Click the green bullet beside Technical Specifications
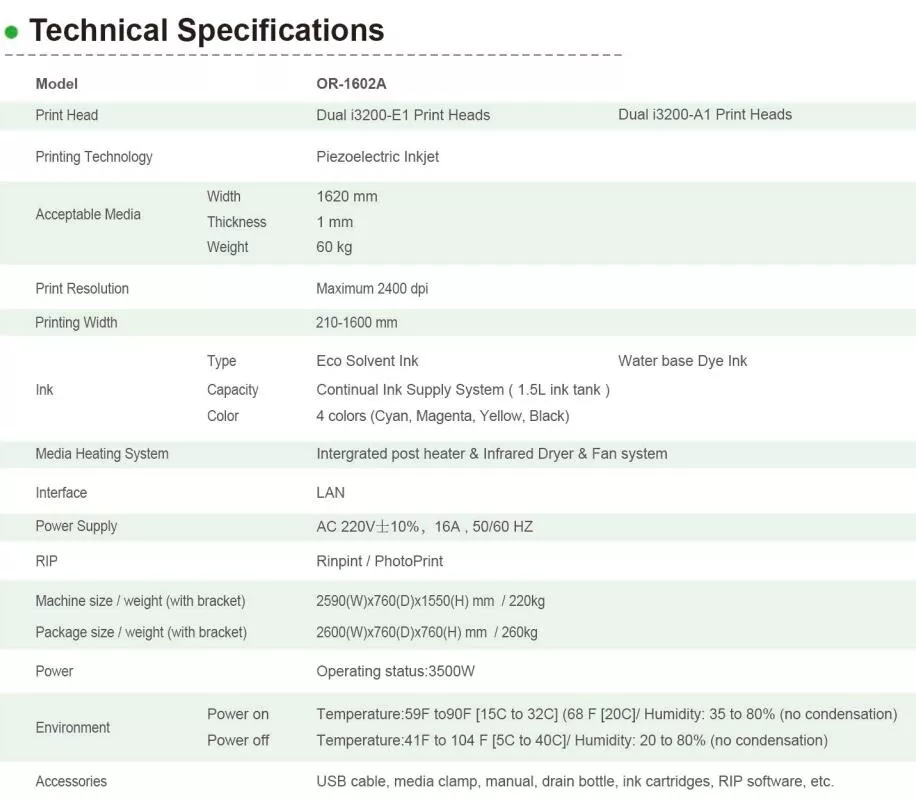Viewport: 916px width, 801px height. [x=12, y=33]
